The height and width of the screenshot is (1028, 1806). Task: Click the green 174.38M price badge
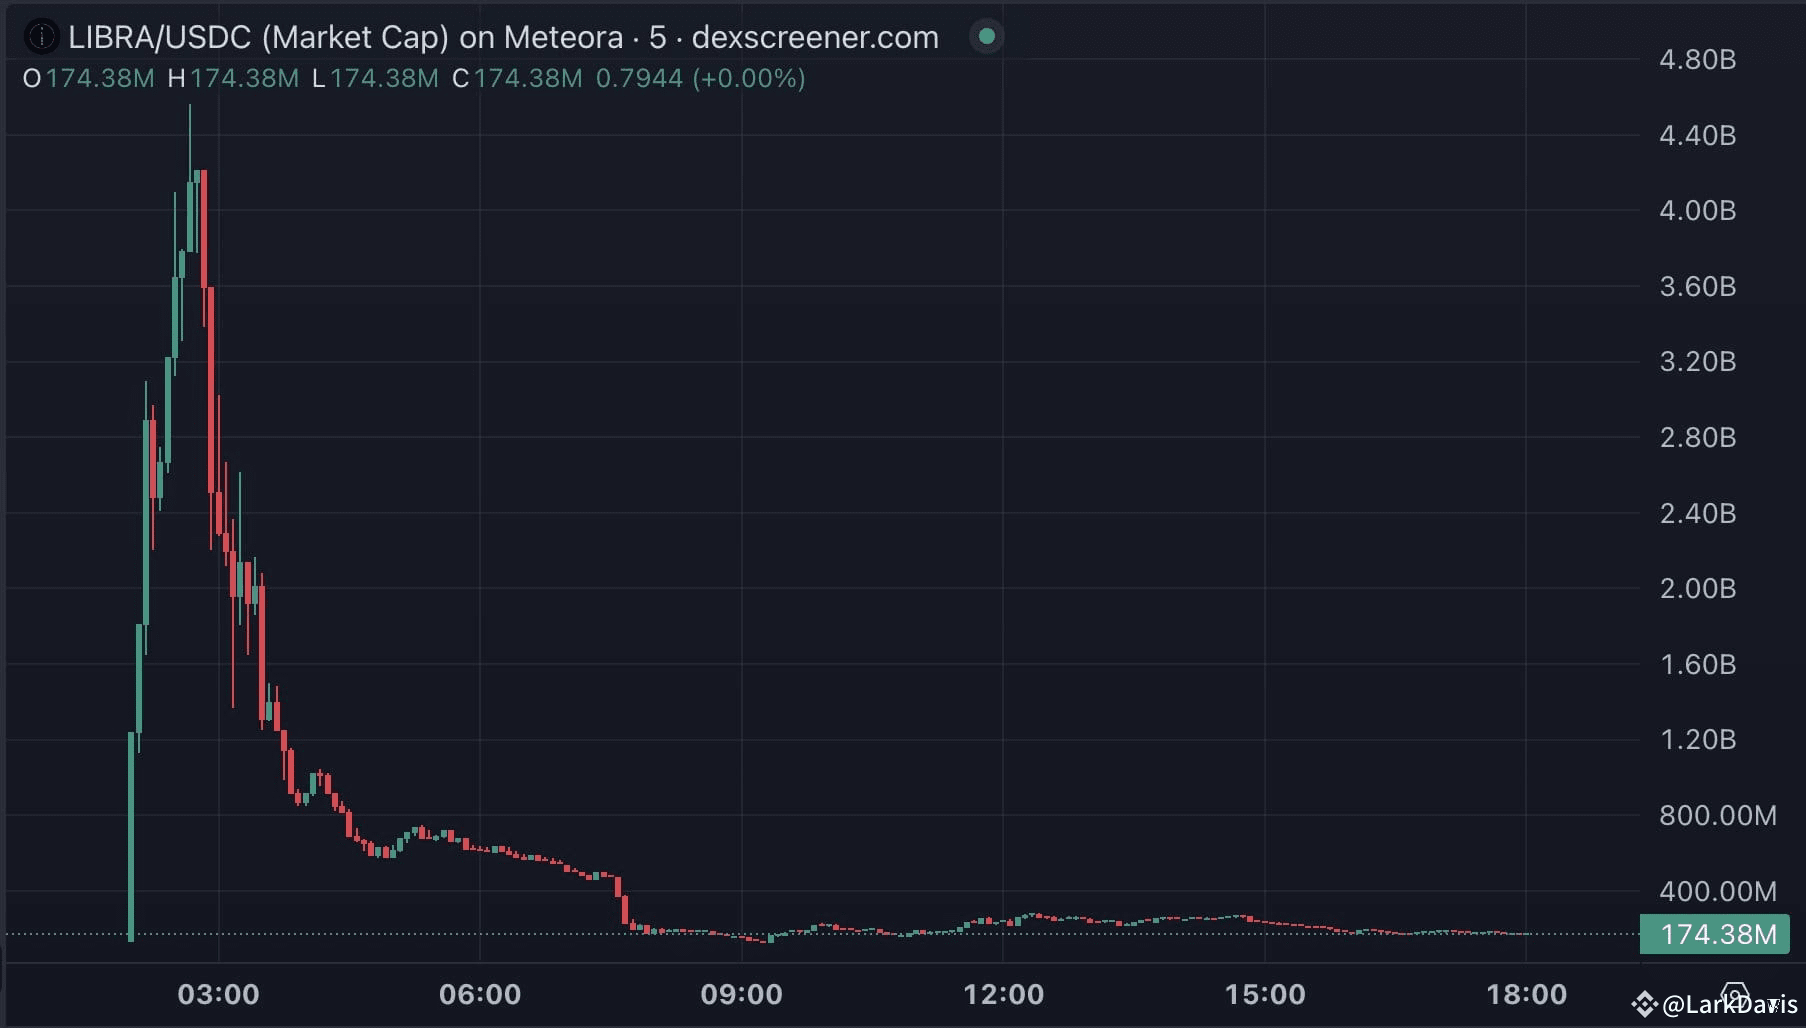point(1715,935)
